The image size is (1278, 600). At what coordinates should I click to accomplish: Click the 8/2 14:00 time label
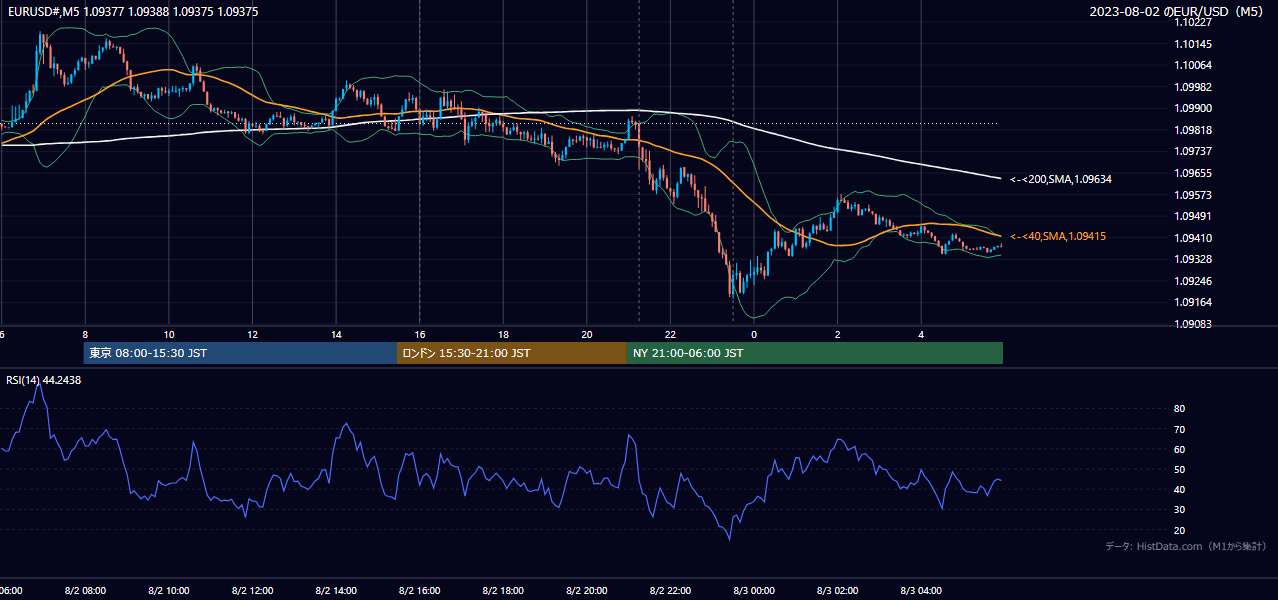coord(336,591)
